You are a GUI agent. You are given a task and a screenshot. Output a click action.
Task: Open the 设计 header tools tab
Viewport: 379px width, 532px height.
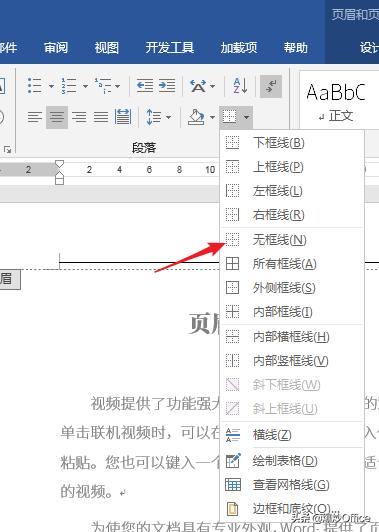tap(369, 48)
